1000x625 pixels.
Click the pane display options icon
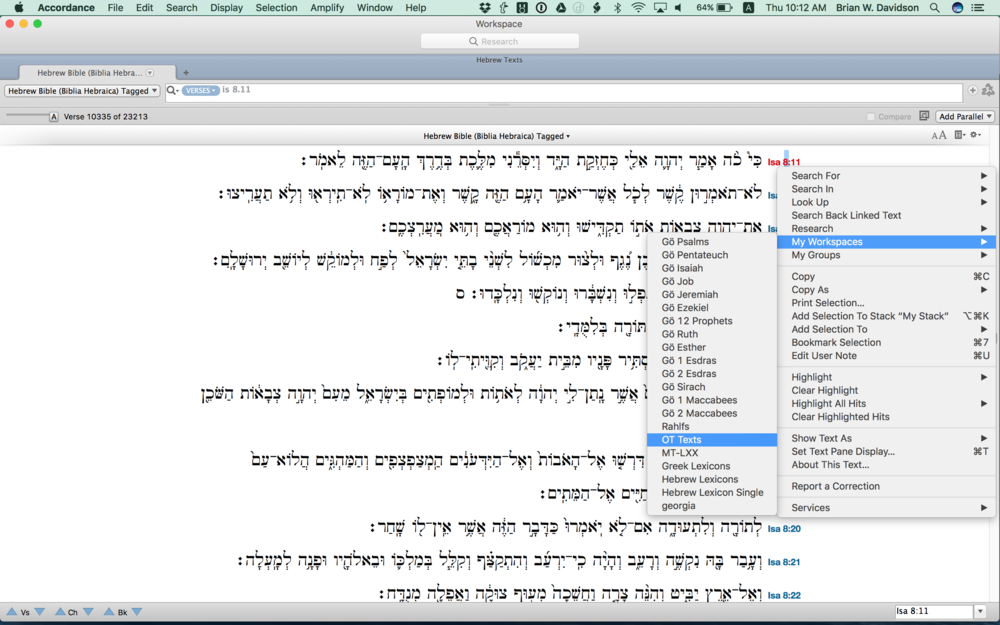tap(959, 135)
